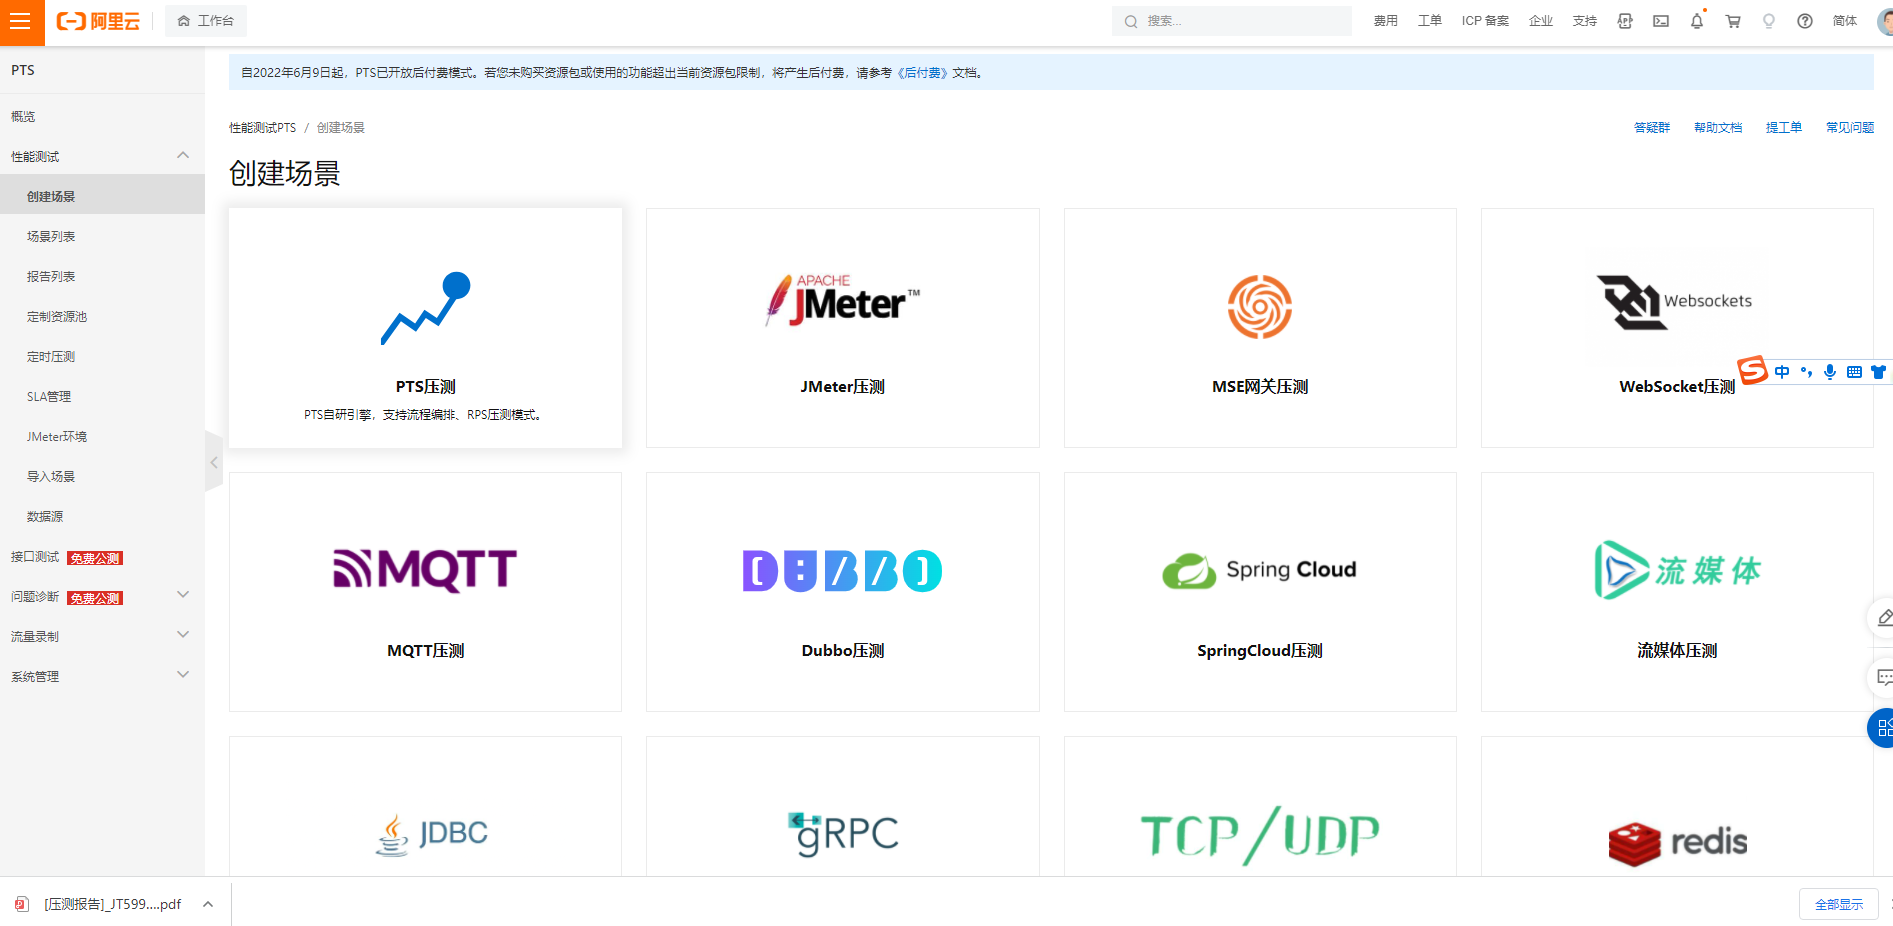Viewport: 1893px width, 926px height.
Task: Click the Sogou input method logo
Action: 1753,370
